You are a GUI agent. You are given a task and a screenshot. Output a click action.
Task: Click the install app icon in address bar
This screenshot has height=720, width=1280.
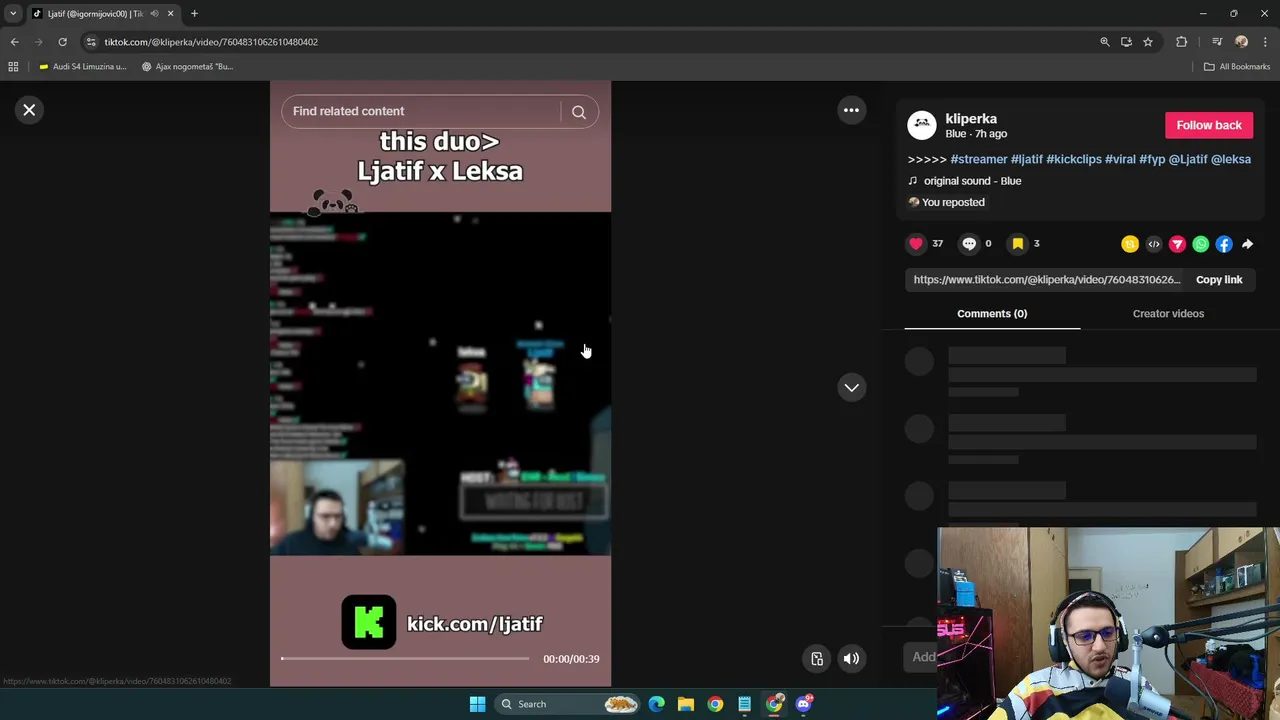1126,42
